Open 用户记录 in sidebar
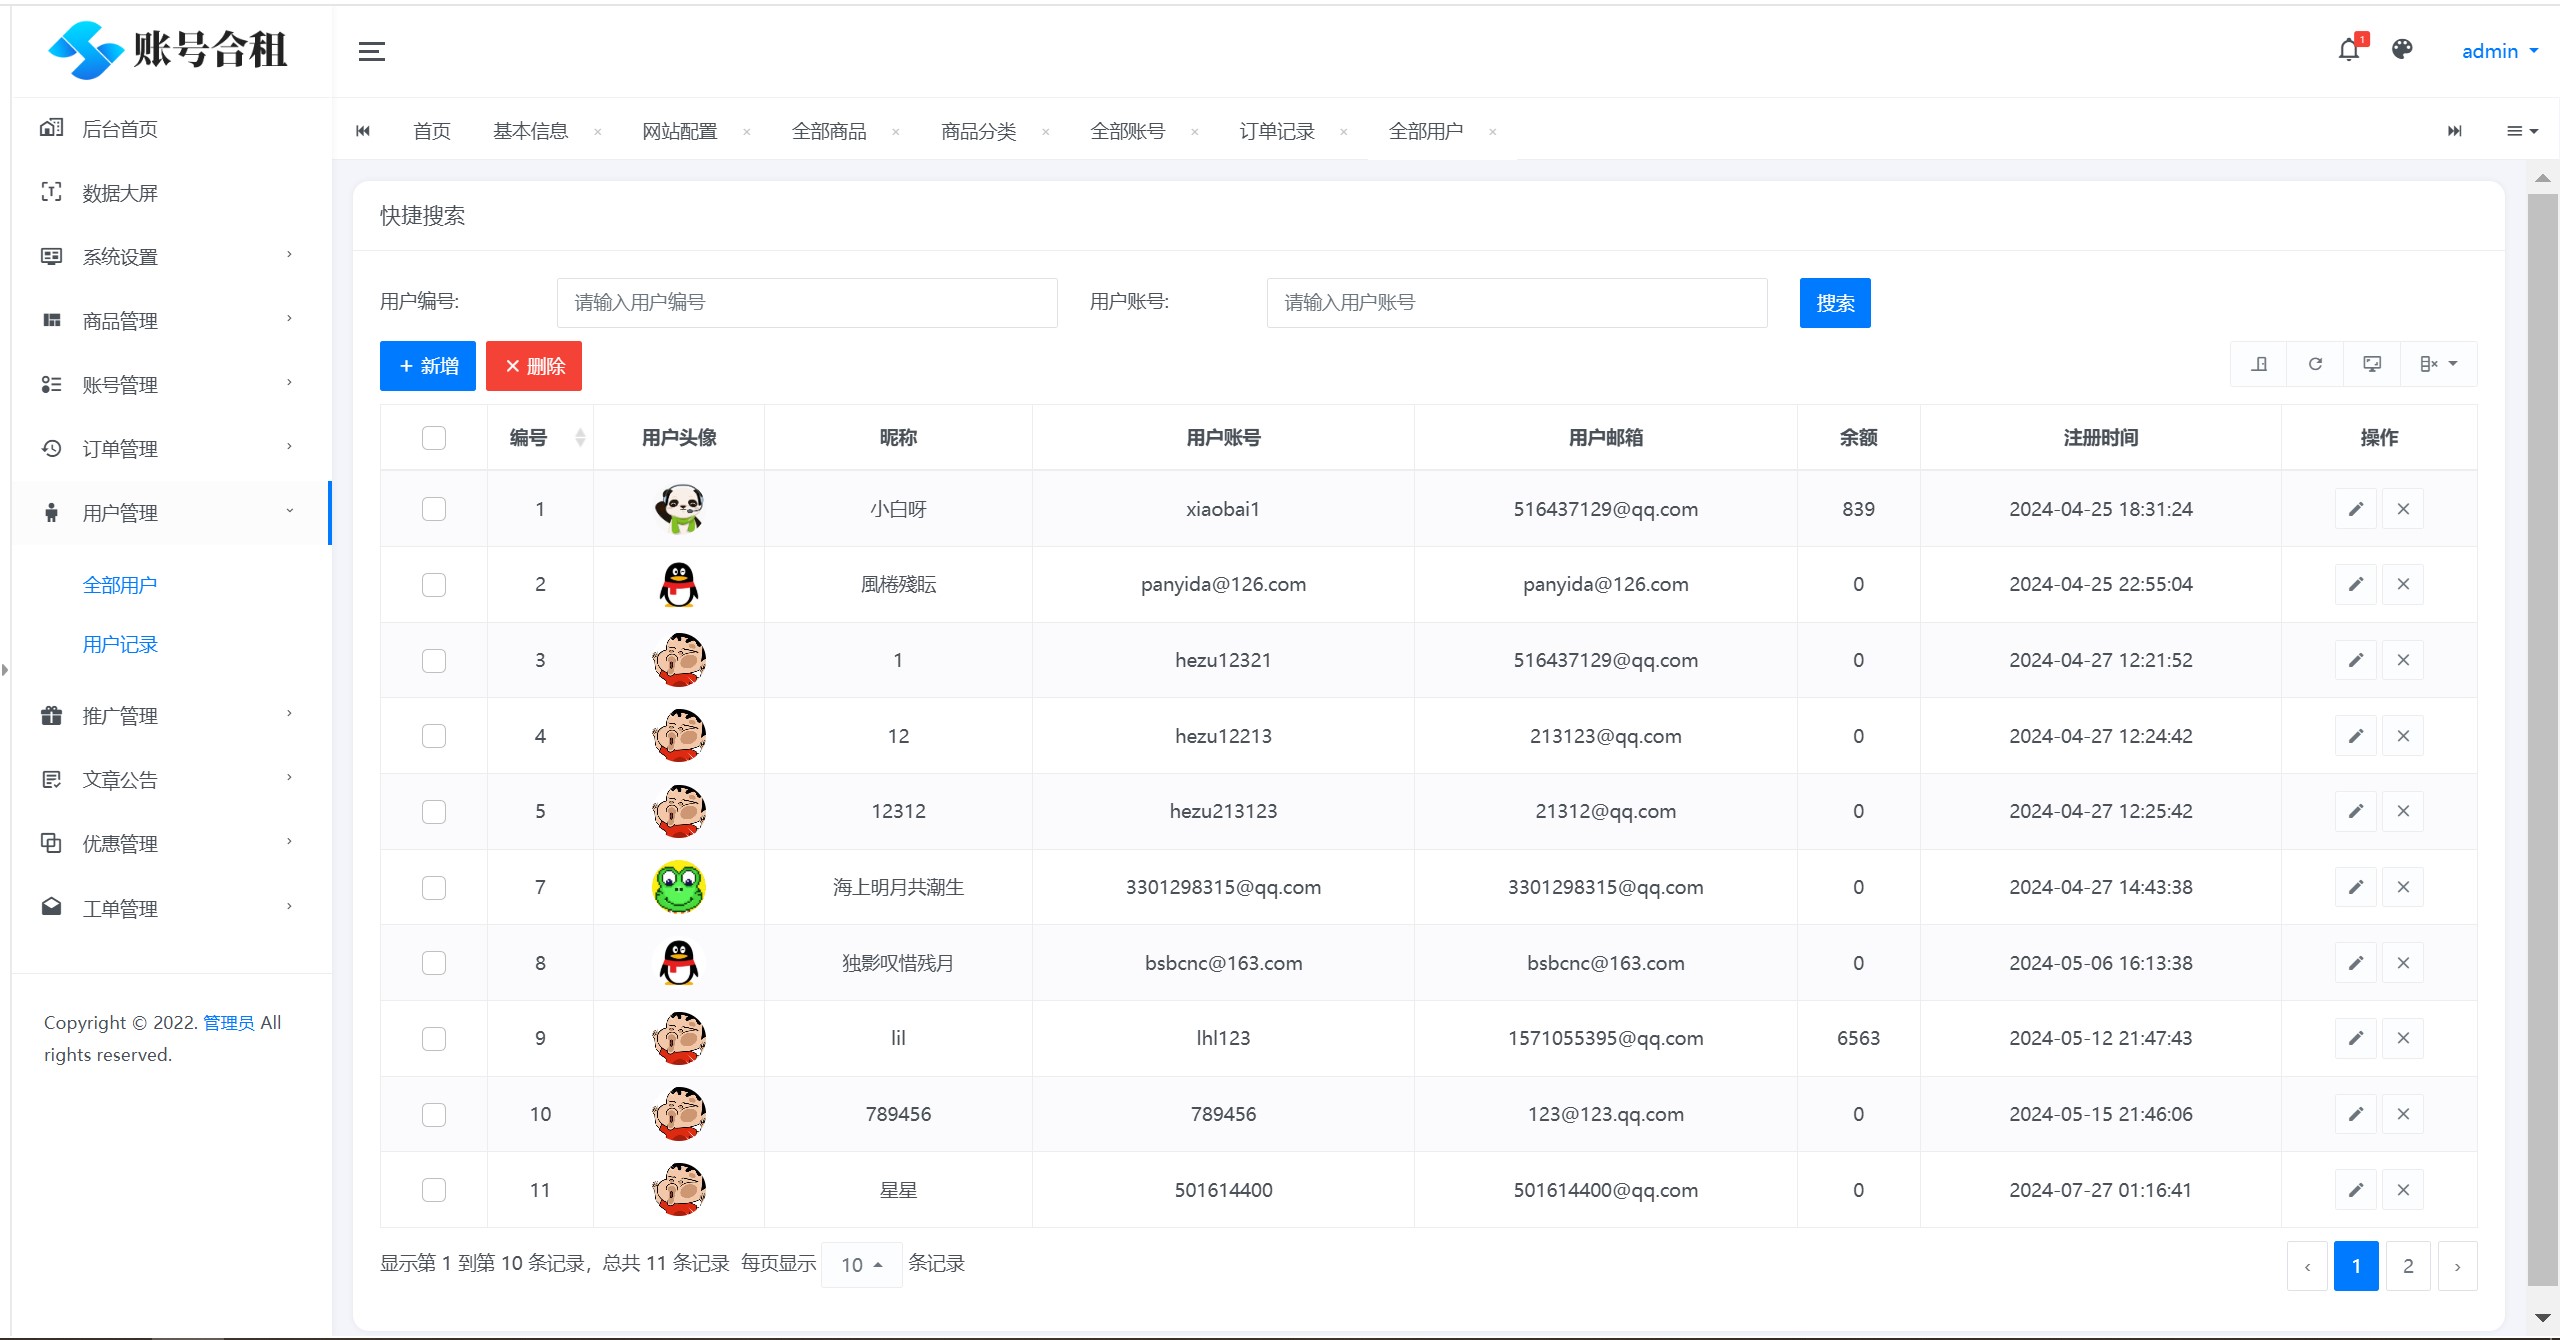This screenshot has height=1340, width=2560. coord(120,645)
